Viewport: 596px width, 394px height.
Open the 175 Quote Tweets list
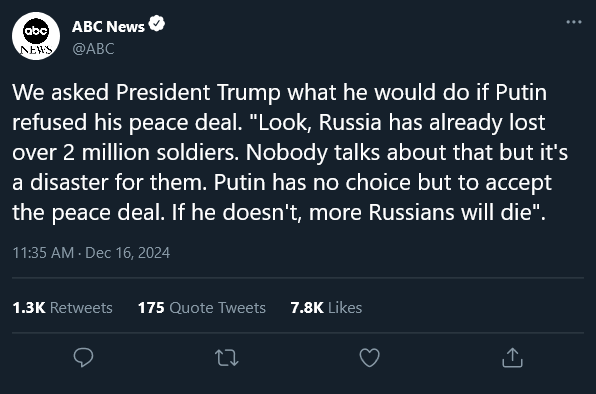click(x=201, y=308)
